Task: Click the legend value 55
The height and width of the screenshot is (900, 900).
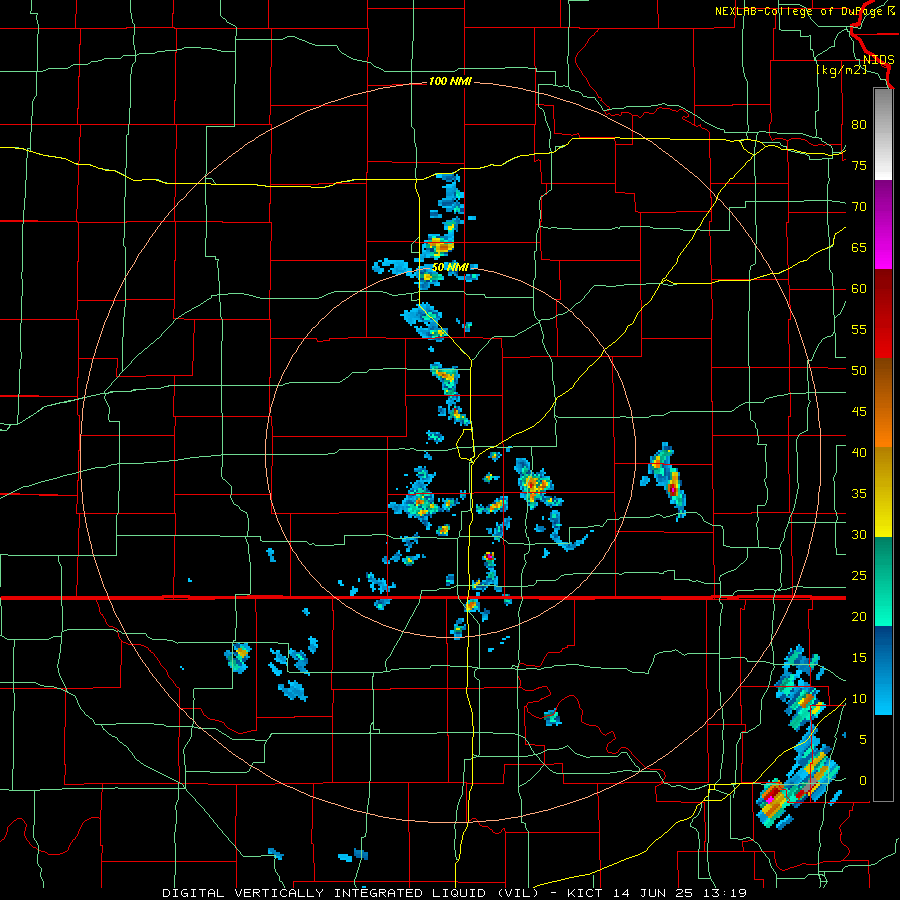Action: click(x=859, y=330)
